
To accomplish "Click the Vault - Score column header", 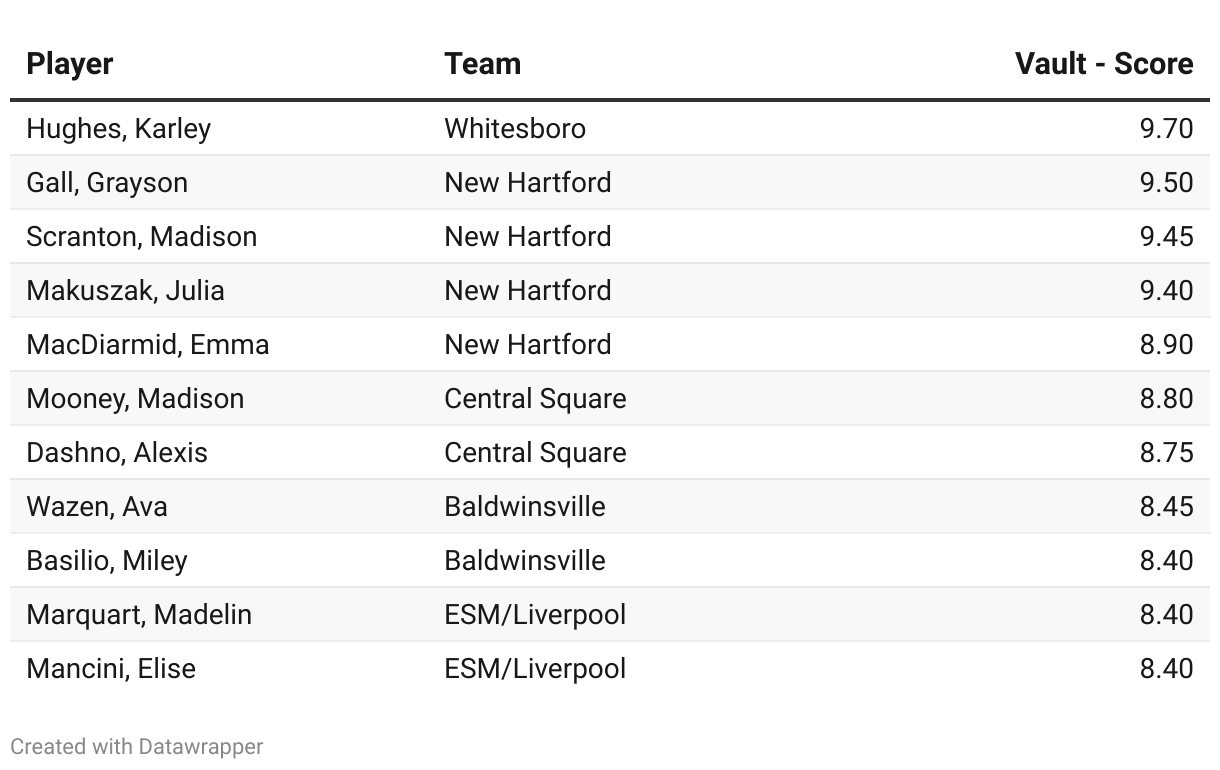I will [1104, 64].
